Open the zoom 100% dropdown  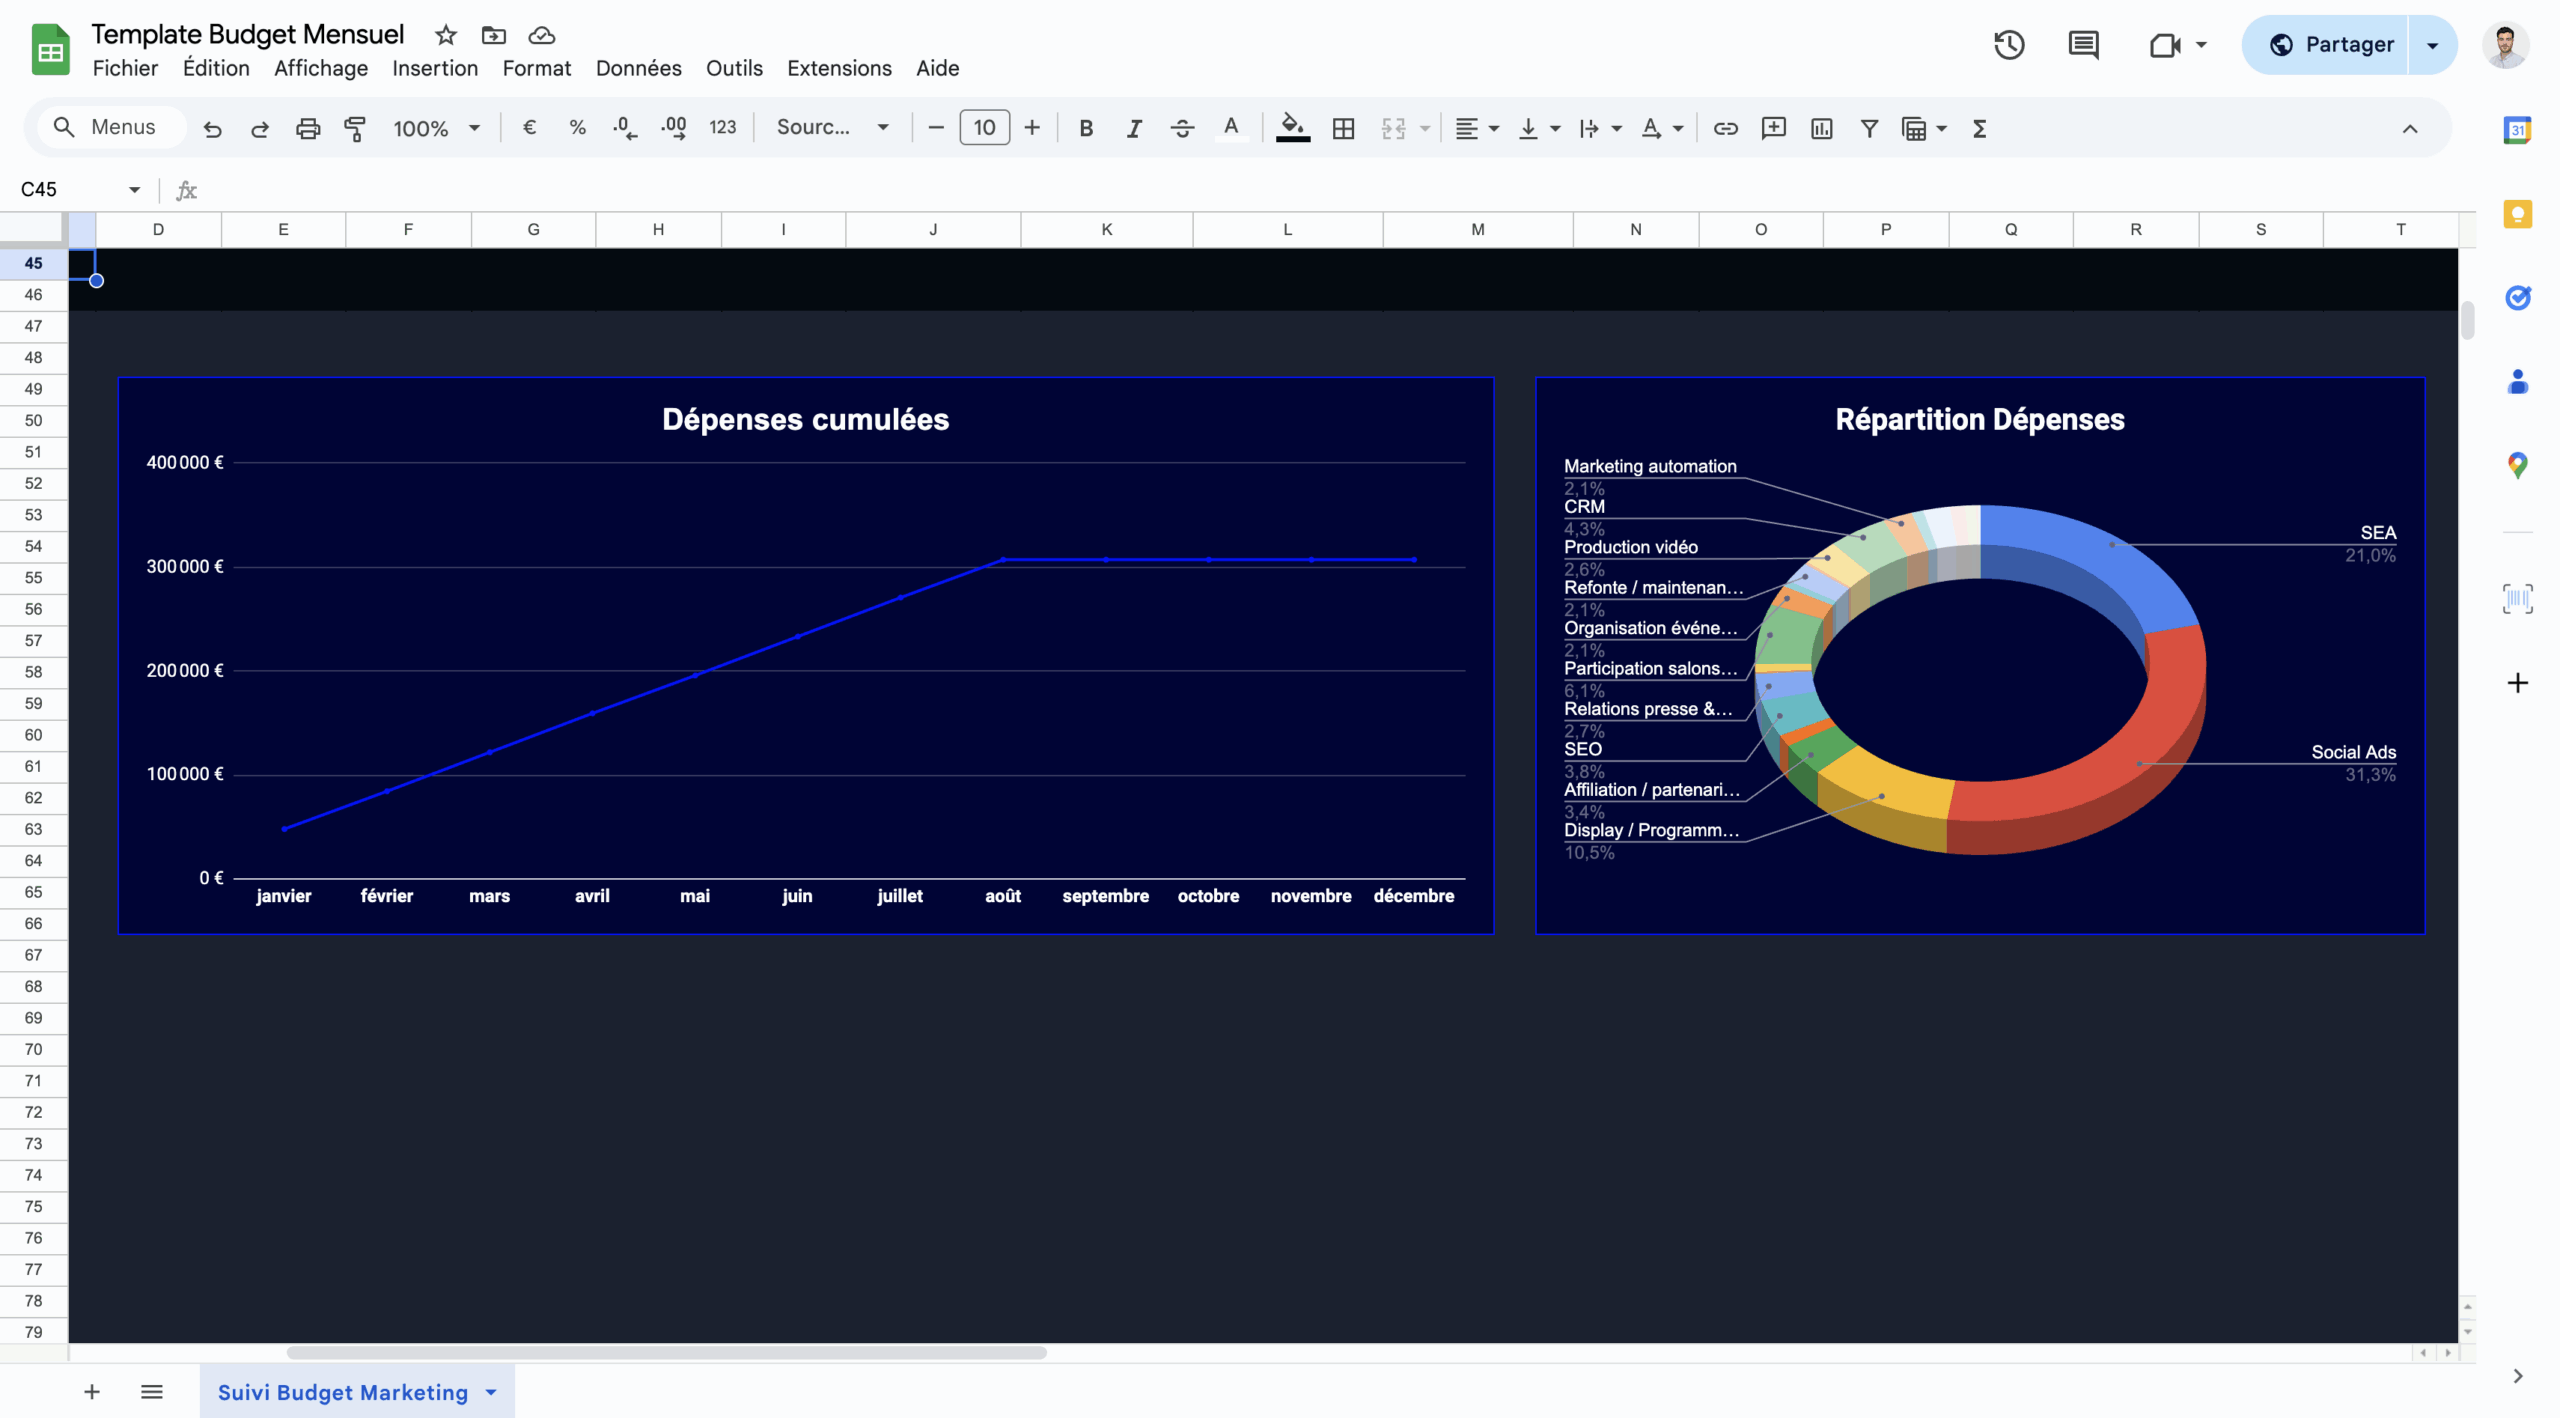436,128
